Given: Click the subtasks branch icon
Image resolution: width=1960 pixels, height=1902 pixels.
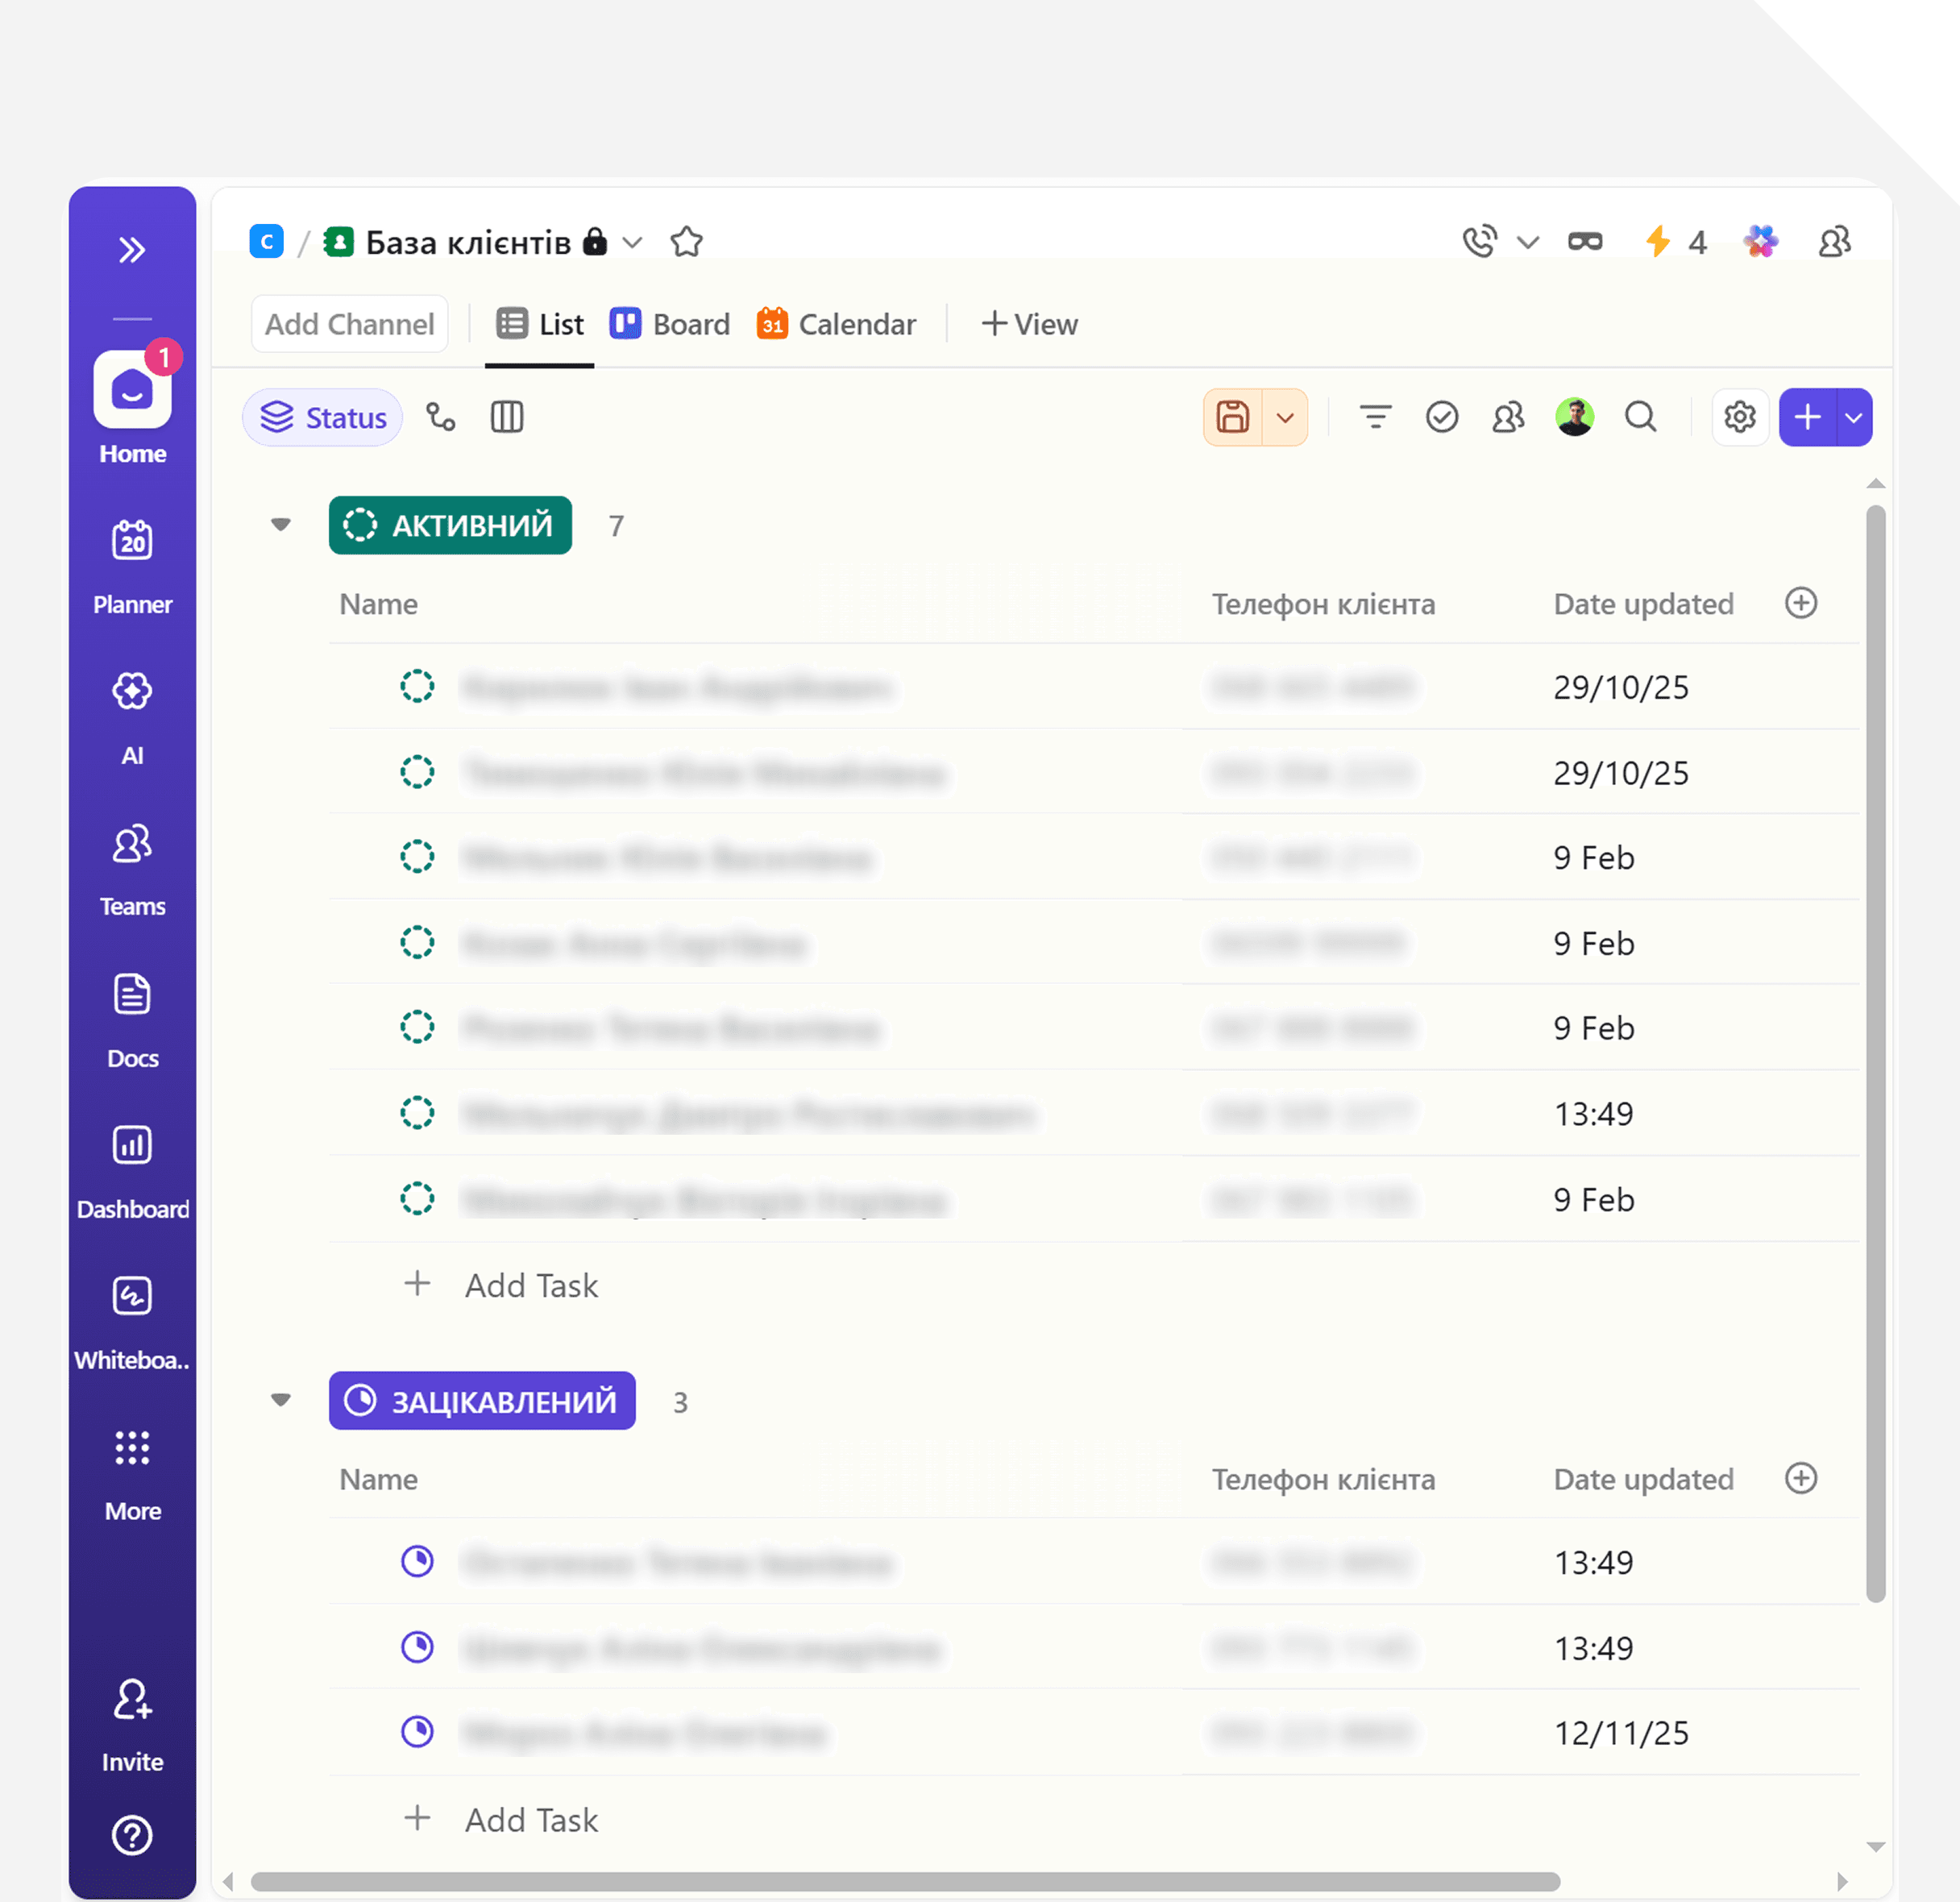Looking at the screenshot, I should 441,417.
